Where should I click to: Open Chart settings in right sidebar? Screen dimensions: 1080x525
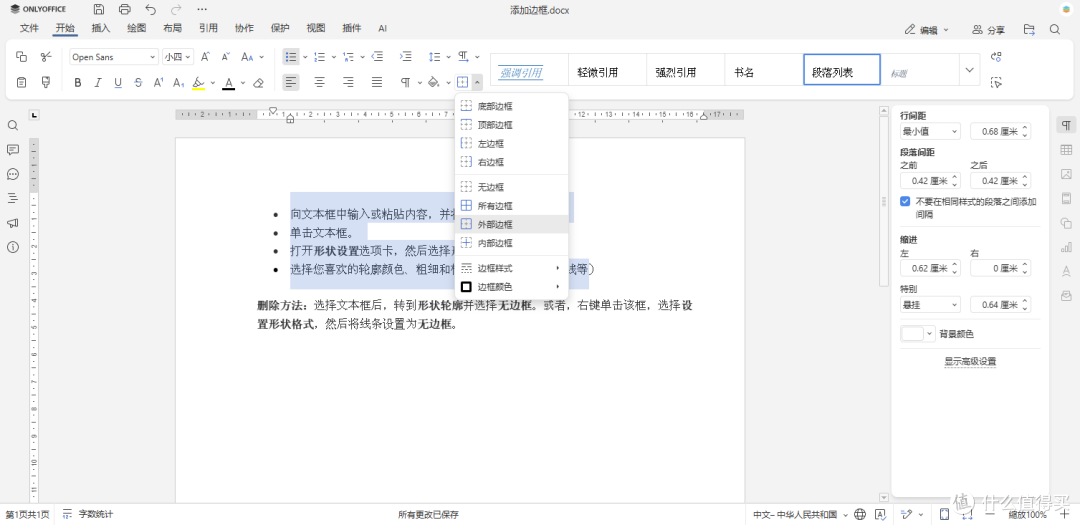coord(1066,247)
